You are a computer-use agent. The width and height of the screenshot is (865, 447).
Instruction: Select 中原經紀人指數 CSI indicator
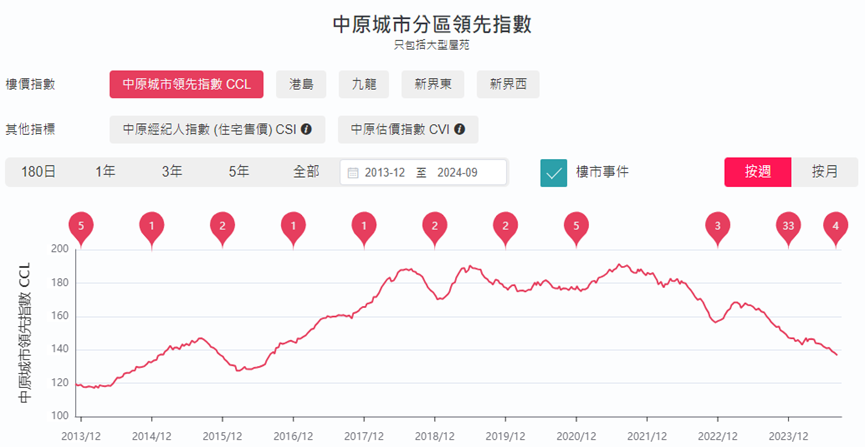217,130
